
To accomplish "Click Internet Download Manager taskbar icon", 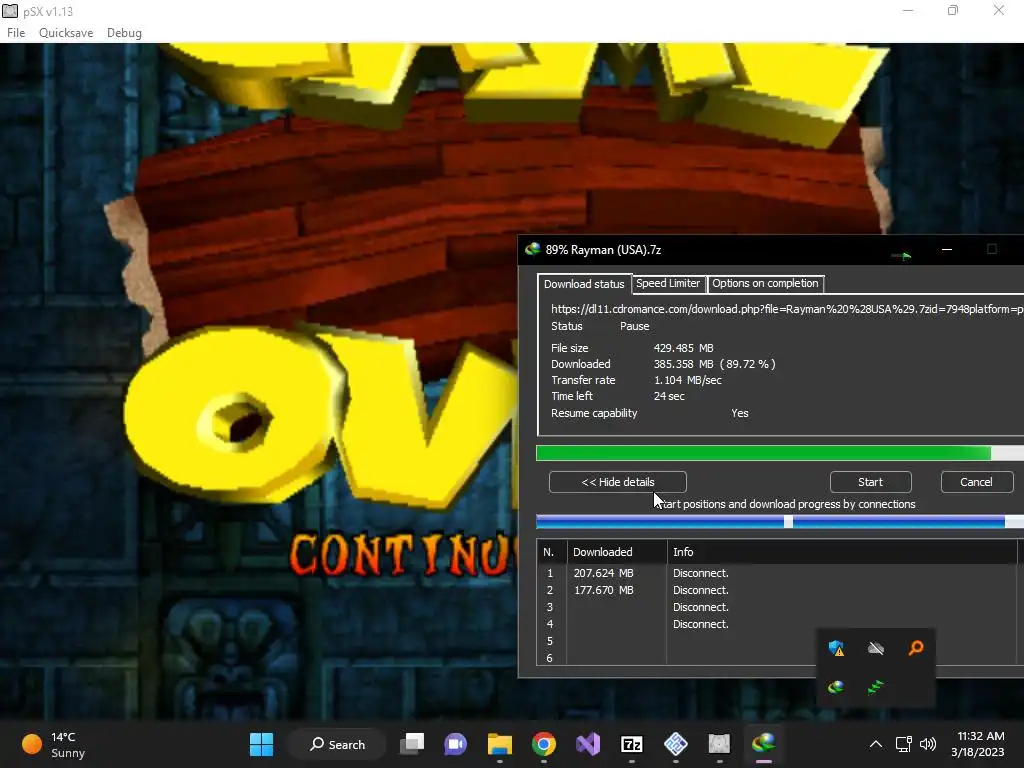I will point(763,744).
